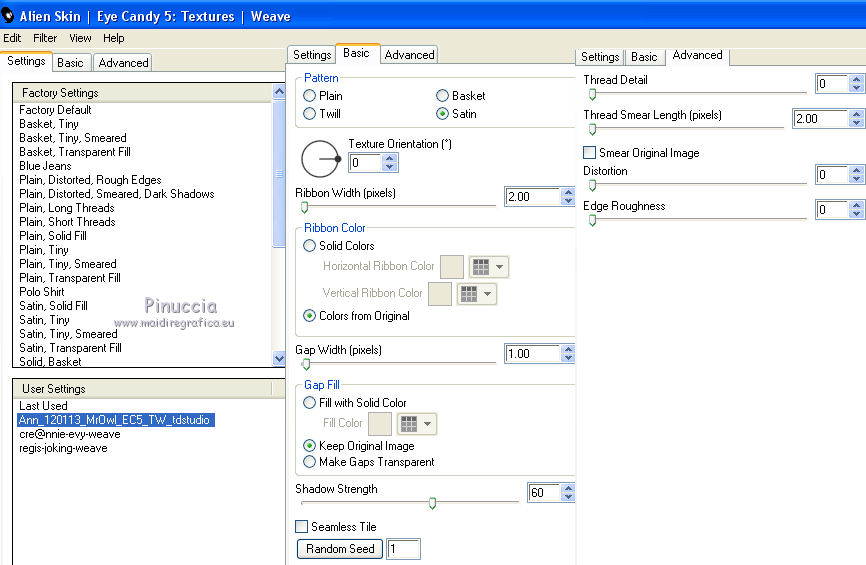The height and width of the screenshot is (565, 866).
Task: Click the Shadow Strength slider handle
Action: pyautogui.click(x=432, y=503)
